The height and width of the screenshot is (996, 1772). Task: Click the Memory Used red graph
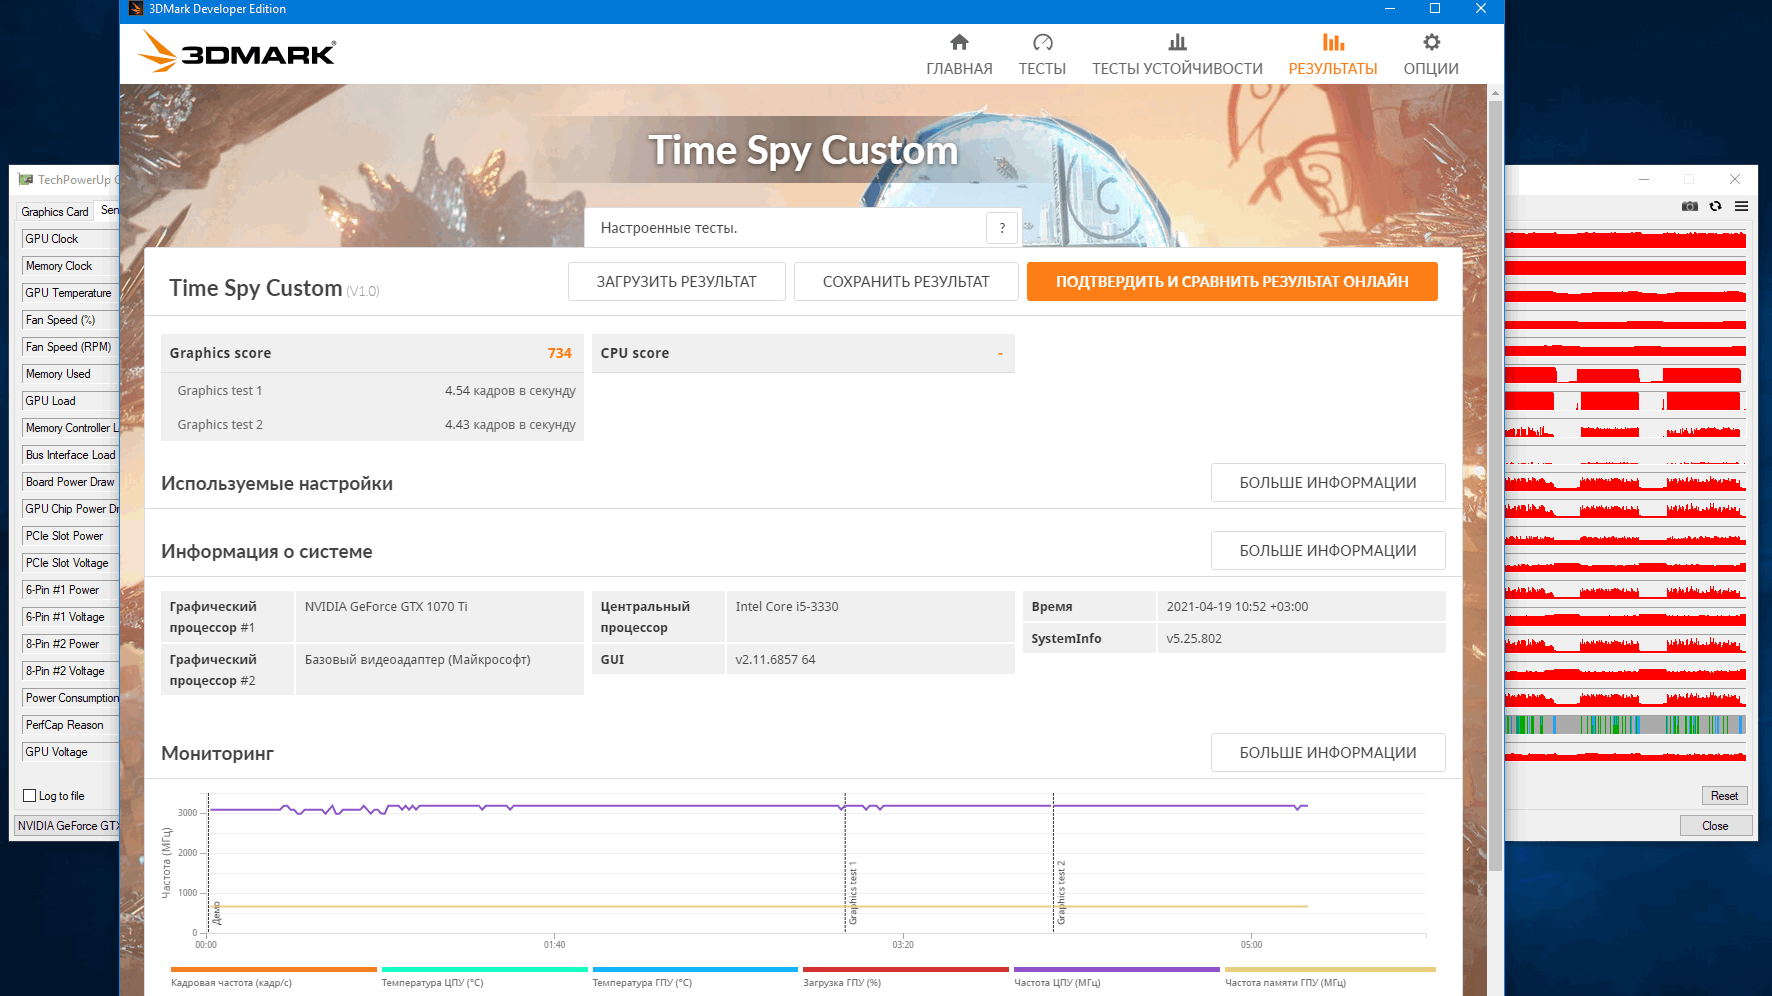(x=1625, y=374)
